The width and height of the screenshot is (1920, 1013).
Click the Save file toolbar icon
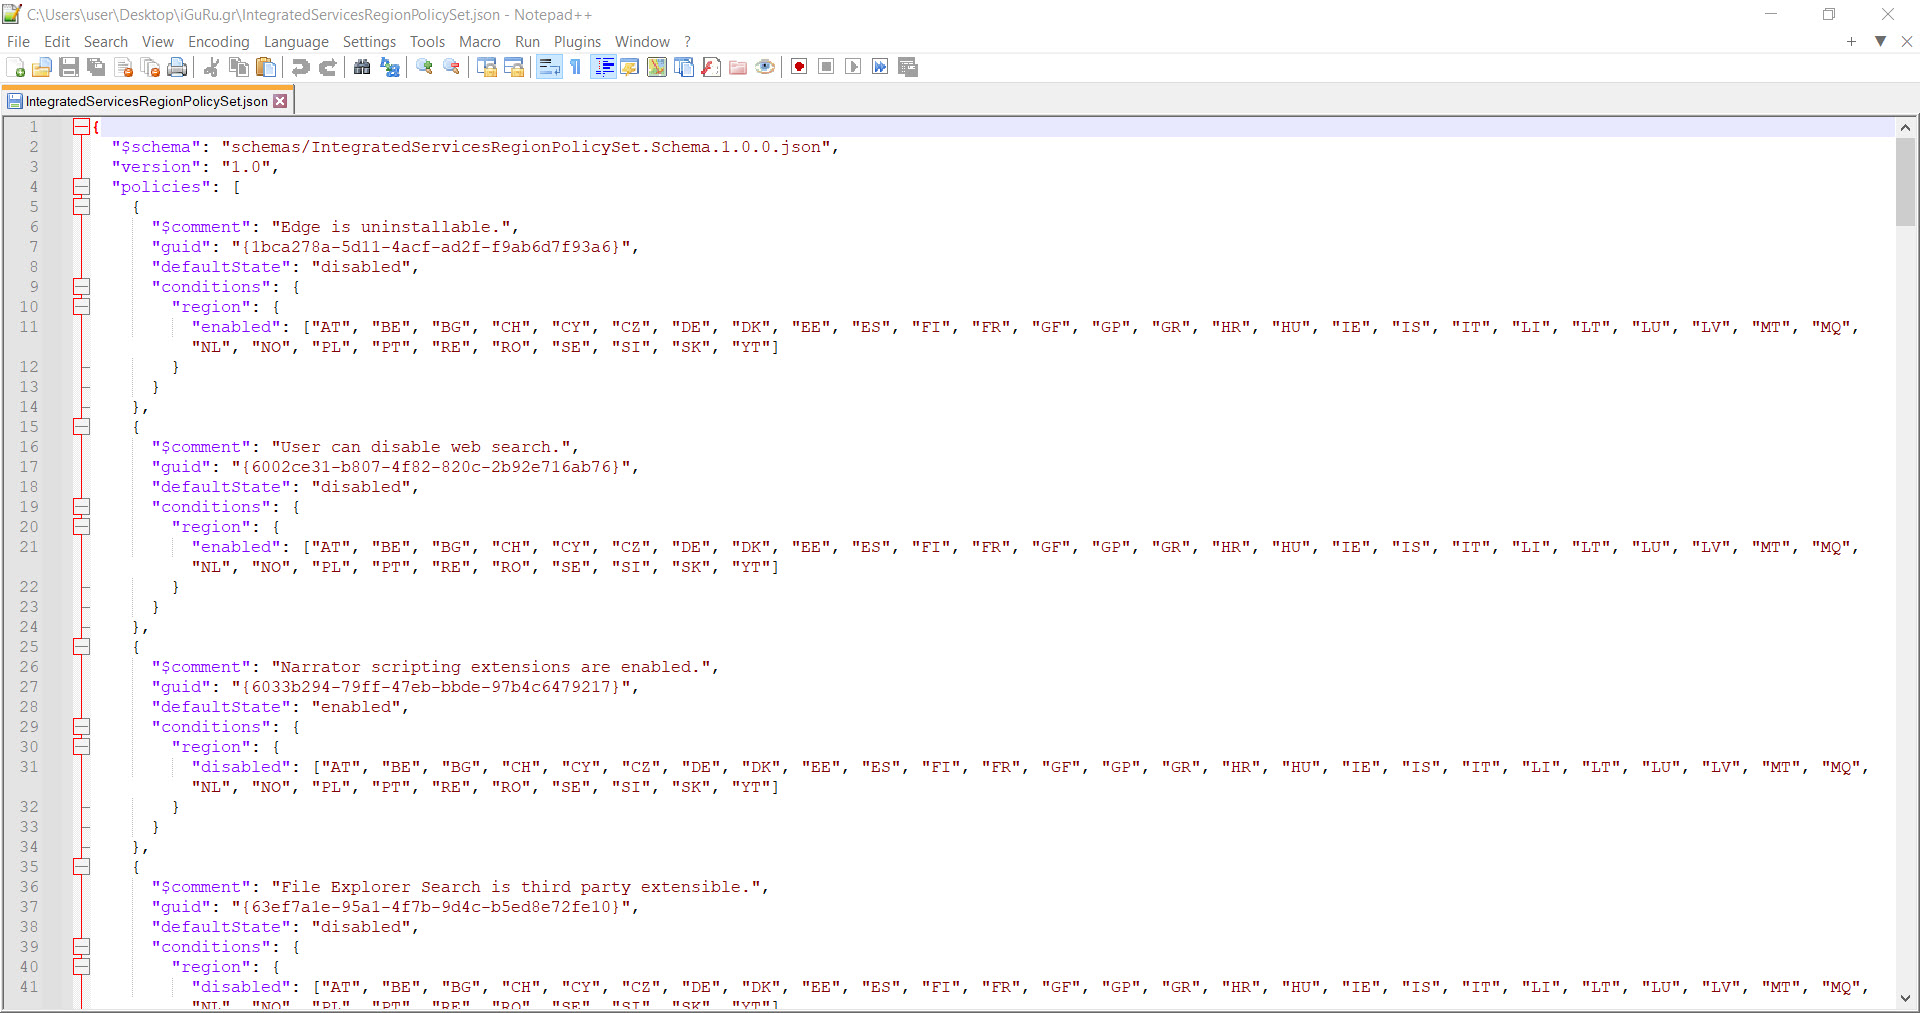tap(69, 67)
